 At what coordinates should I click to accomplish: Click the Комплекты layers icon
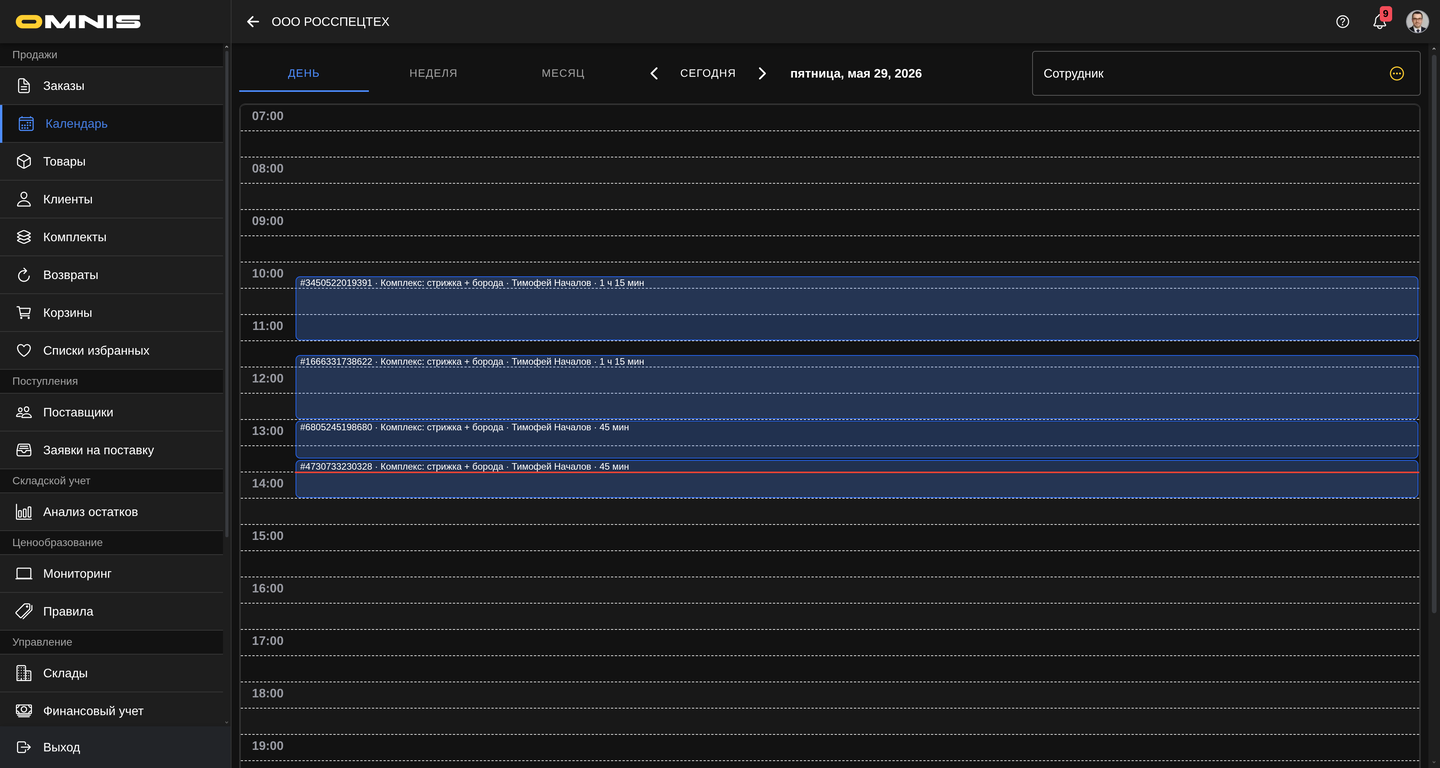click(x=24, y=238)
